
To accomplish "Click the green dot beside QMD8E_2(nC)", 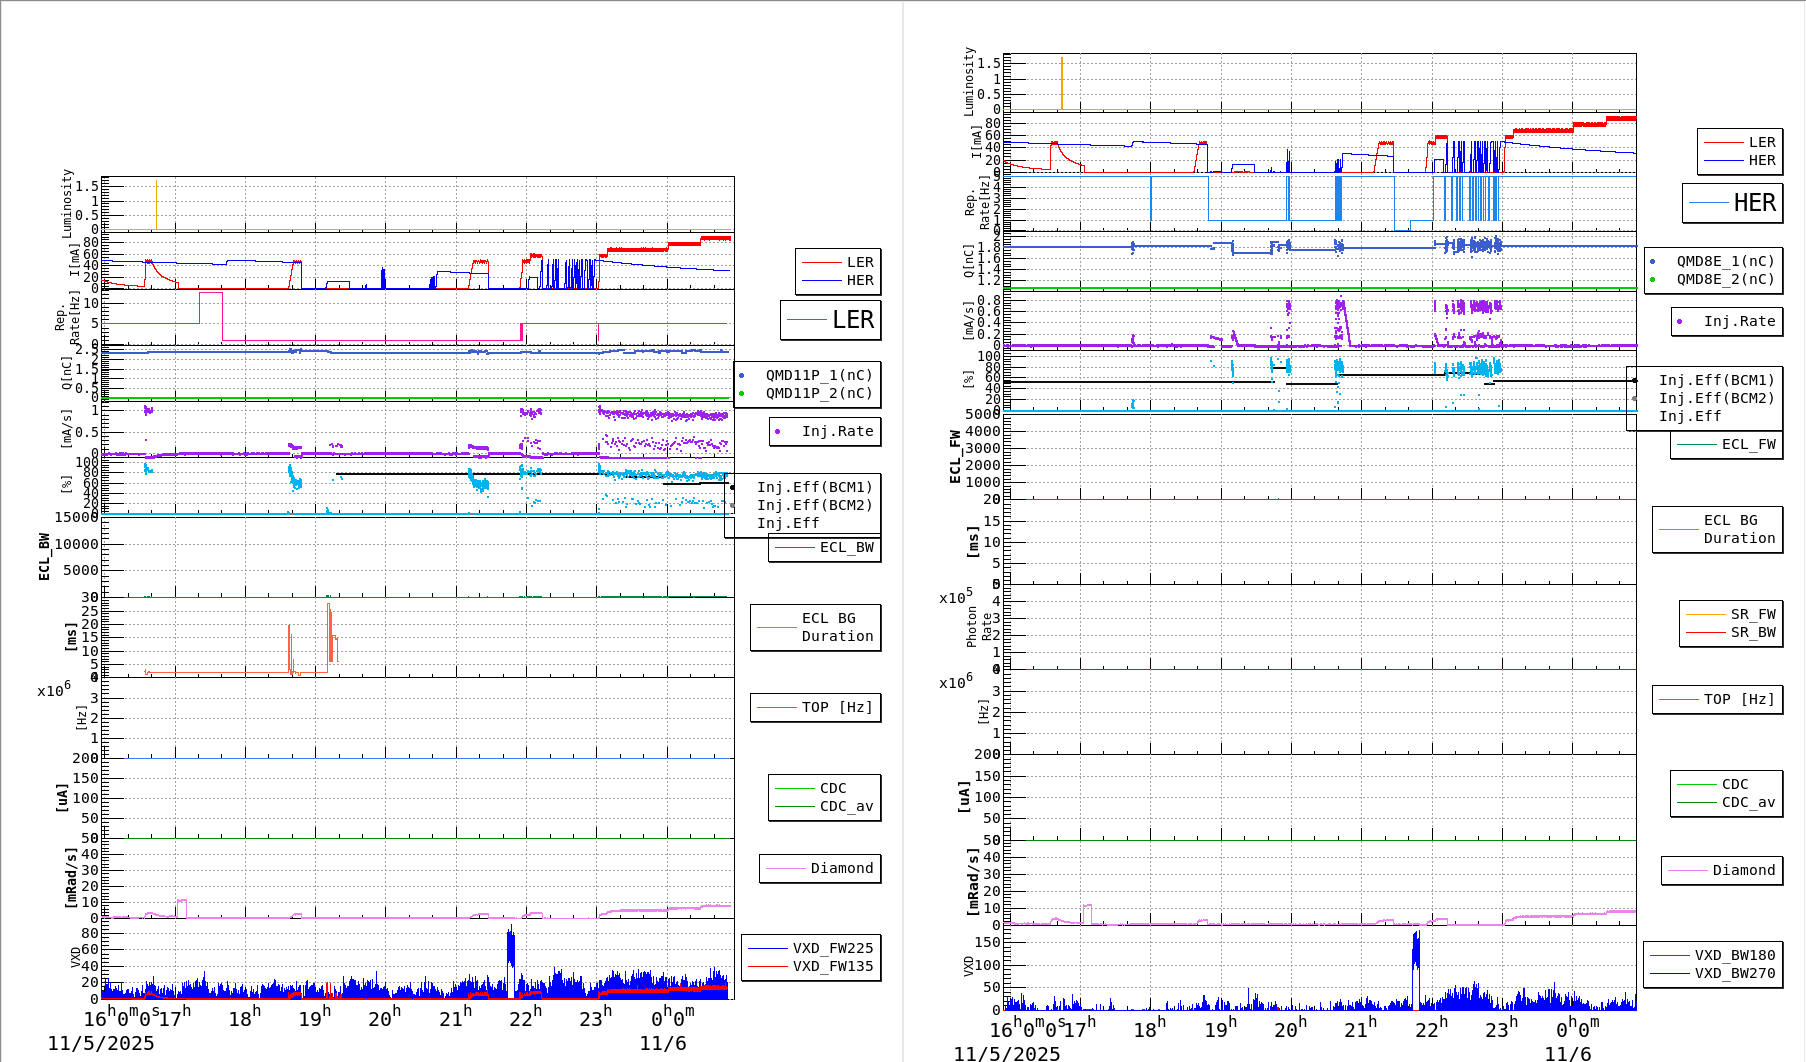I will (x=1652, y=279).
